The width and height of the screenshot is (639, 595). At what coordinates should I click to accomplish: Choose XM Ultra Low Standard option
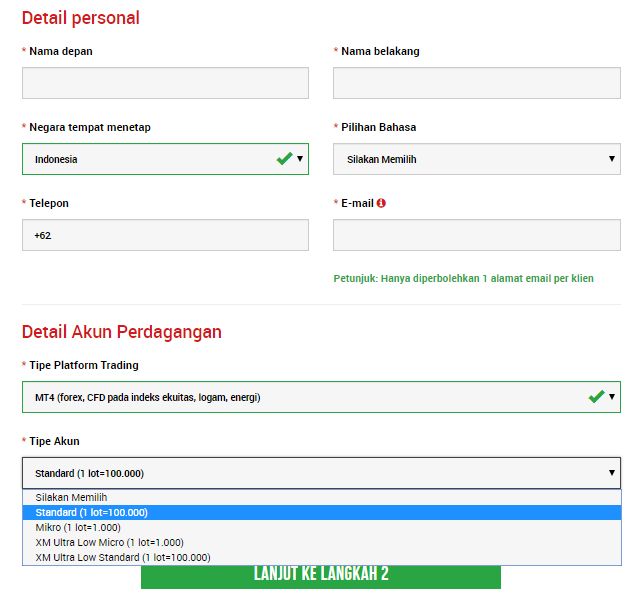click(x=322, y=558)
